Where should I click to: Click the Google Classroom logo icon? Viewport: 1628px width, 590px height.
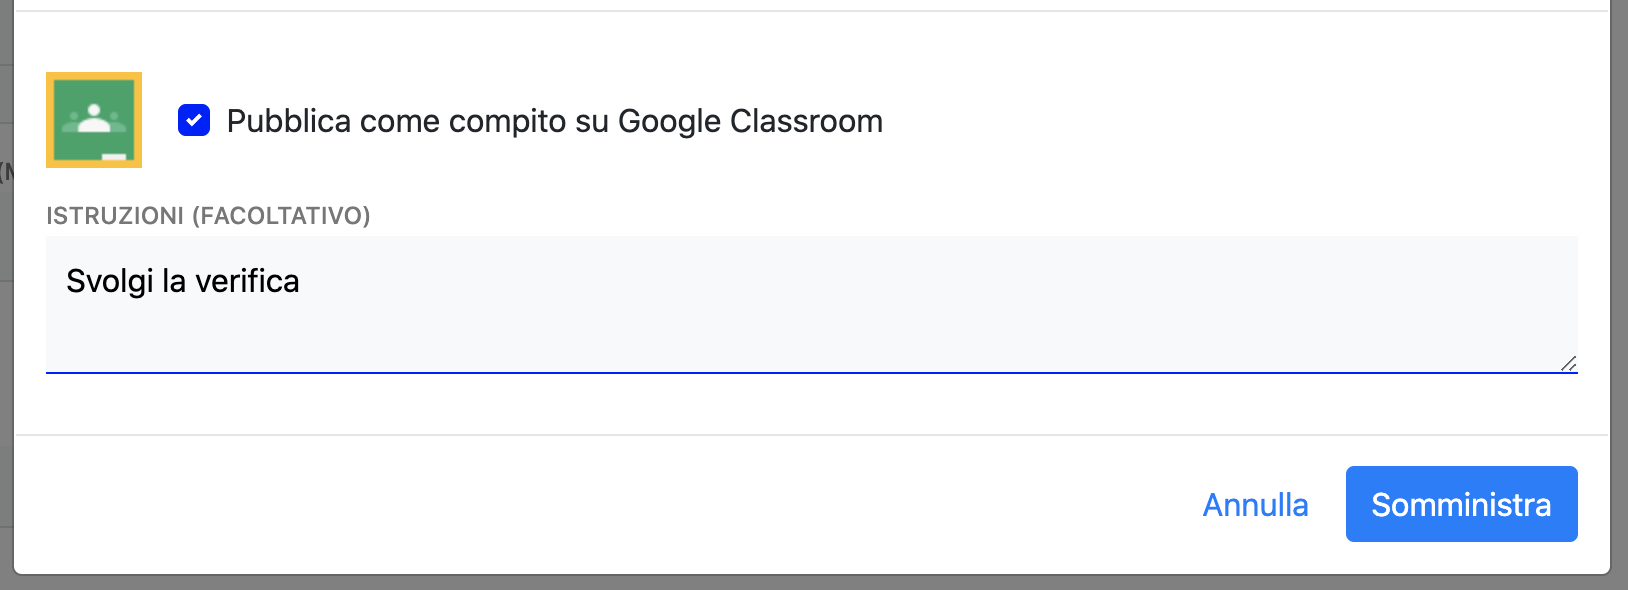point(94,120)
